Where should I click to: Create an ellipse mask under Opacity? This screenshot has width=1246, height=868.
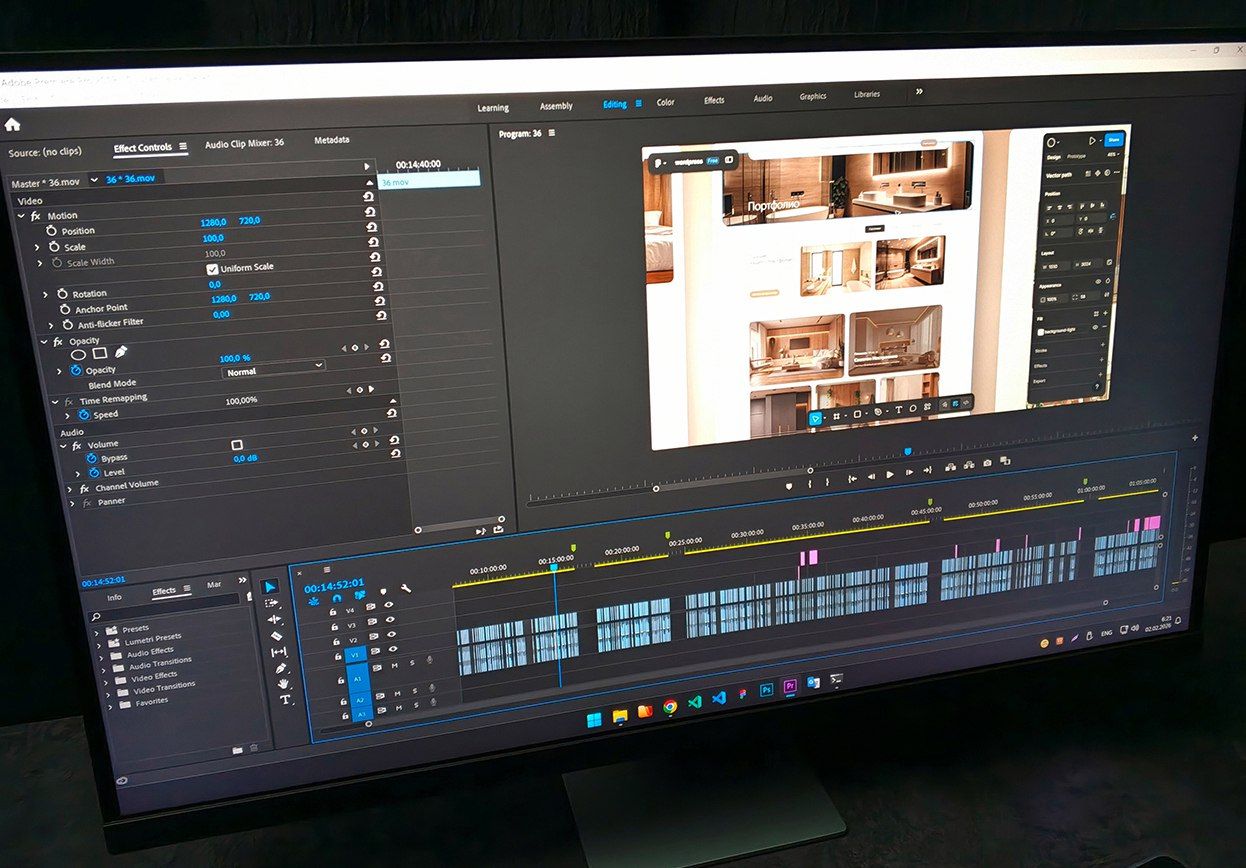tap(78, 354)
